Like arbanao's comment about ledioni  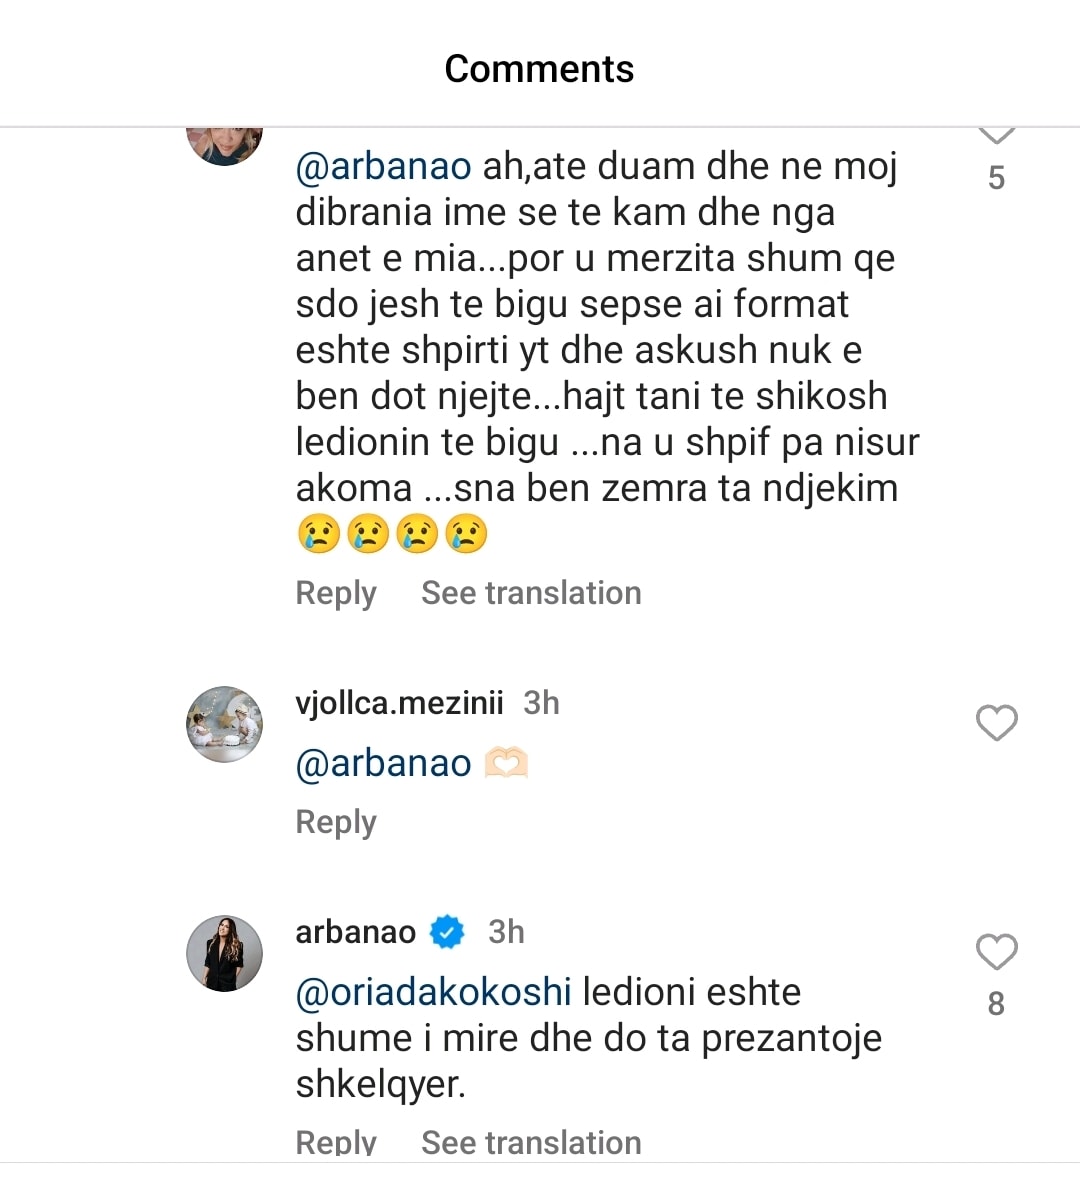[x=996, y=952]
